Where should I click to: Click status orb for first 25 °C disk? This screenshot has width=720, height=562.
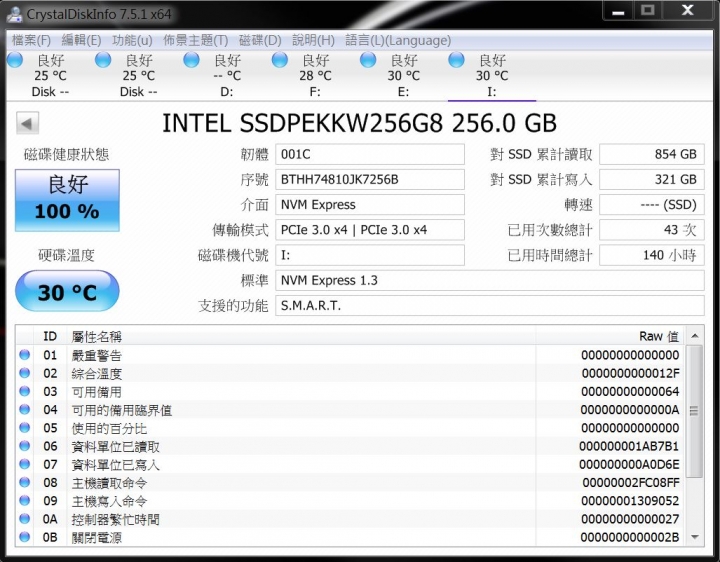coord(15,60)
